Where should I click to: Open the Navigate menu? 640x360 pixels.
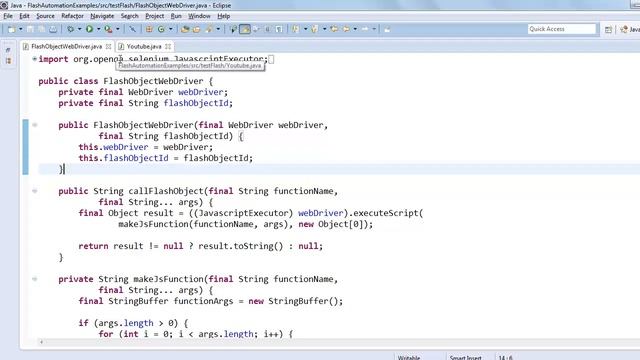(102, 16)
